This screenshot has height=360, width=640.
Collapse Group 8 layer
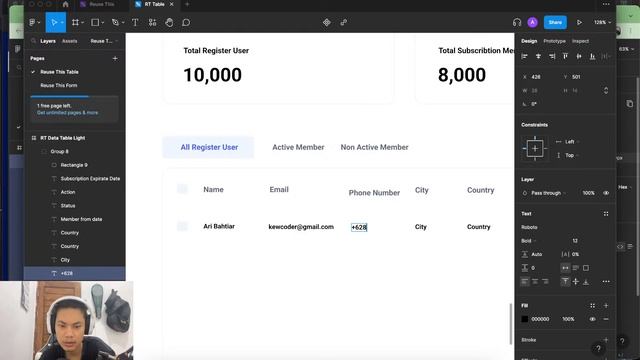(x=44, y=151)
